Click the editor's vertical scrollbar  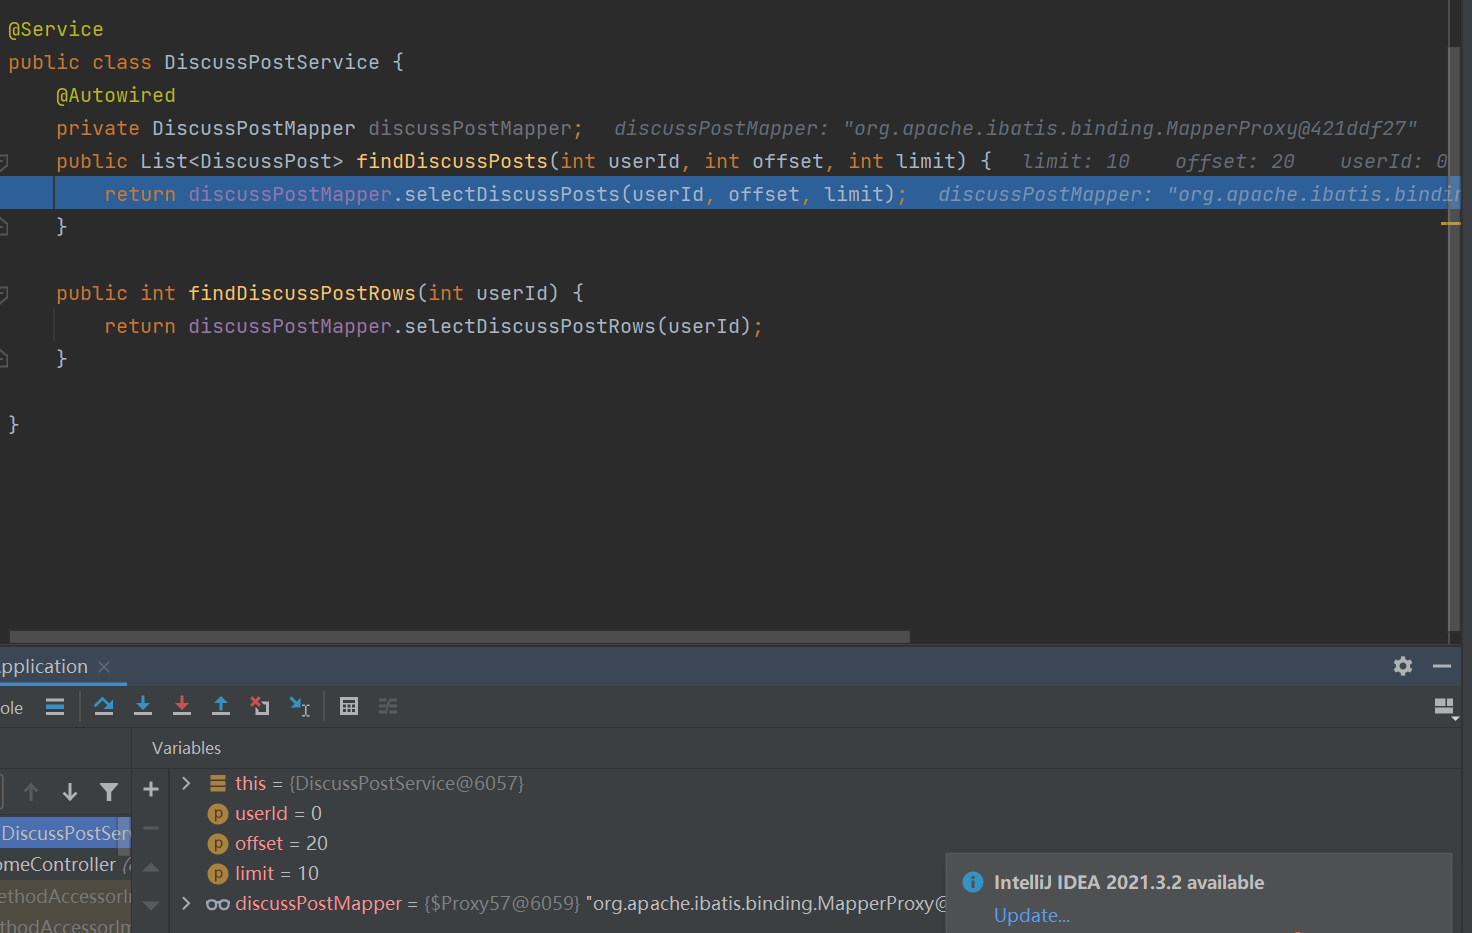pyautogui.click(x=1454, y=337)
